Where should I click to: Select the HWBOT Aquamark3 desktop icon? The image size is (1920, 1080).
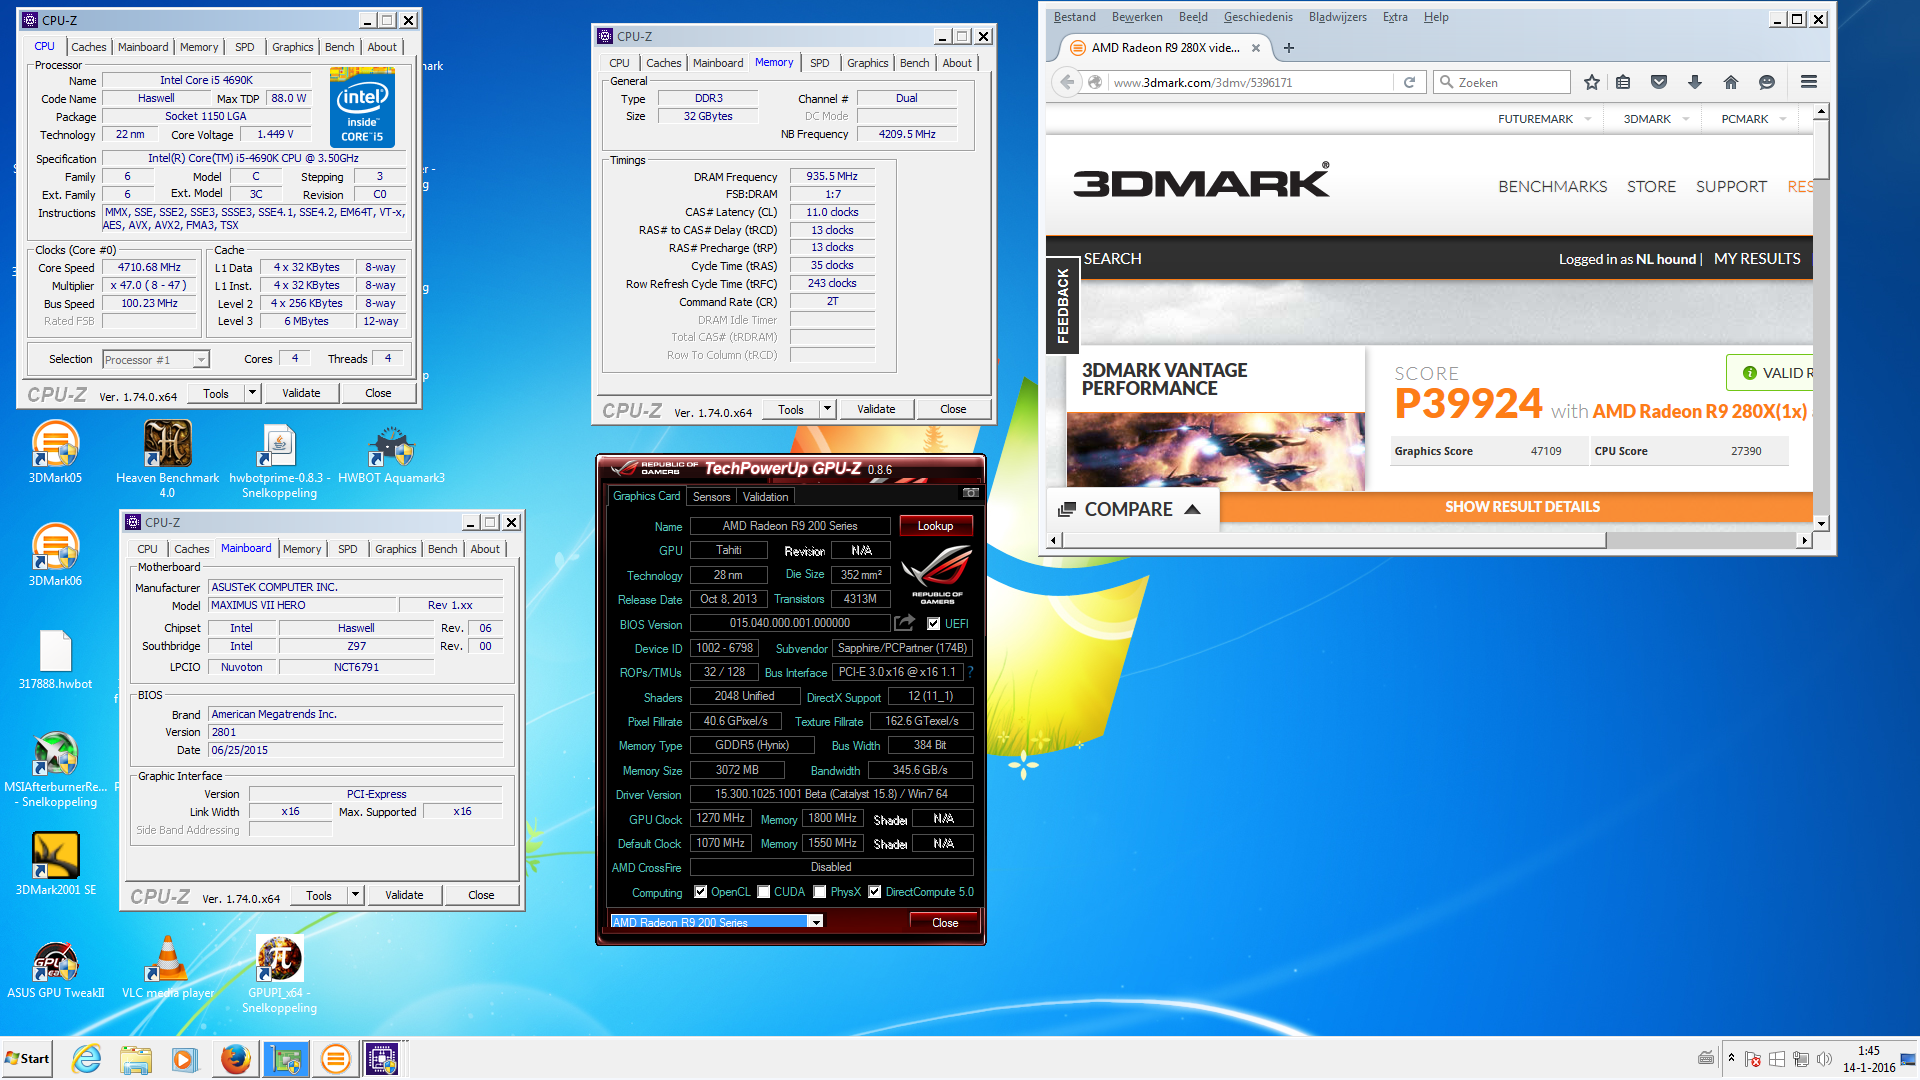coord(391,453)
